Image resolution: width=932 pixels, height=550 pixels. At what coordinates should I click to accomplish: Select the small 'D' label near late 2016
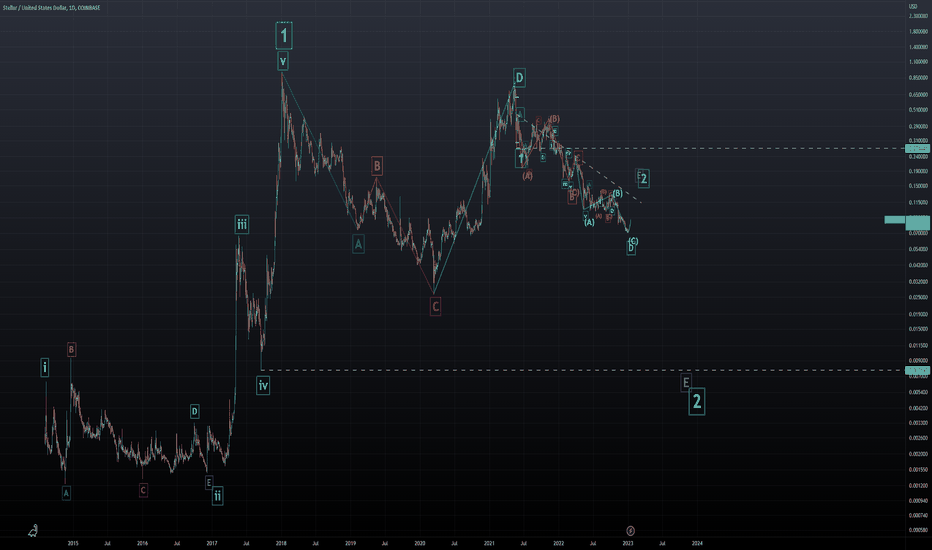click(x=194, y=411)
